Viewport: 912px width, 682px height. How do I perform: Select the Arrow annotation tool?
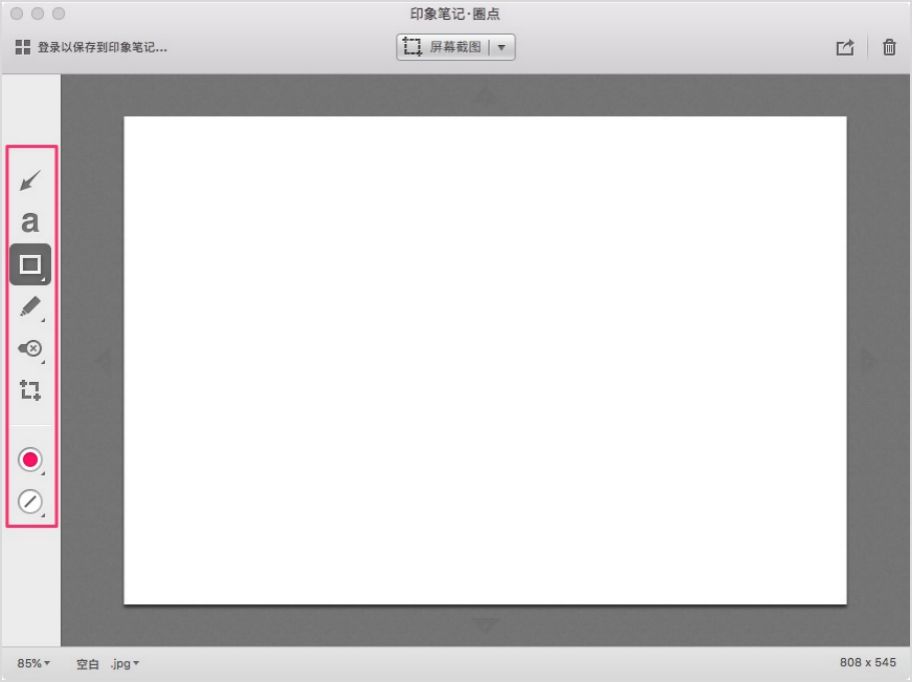coord(30,180)
